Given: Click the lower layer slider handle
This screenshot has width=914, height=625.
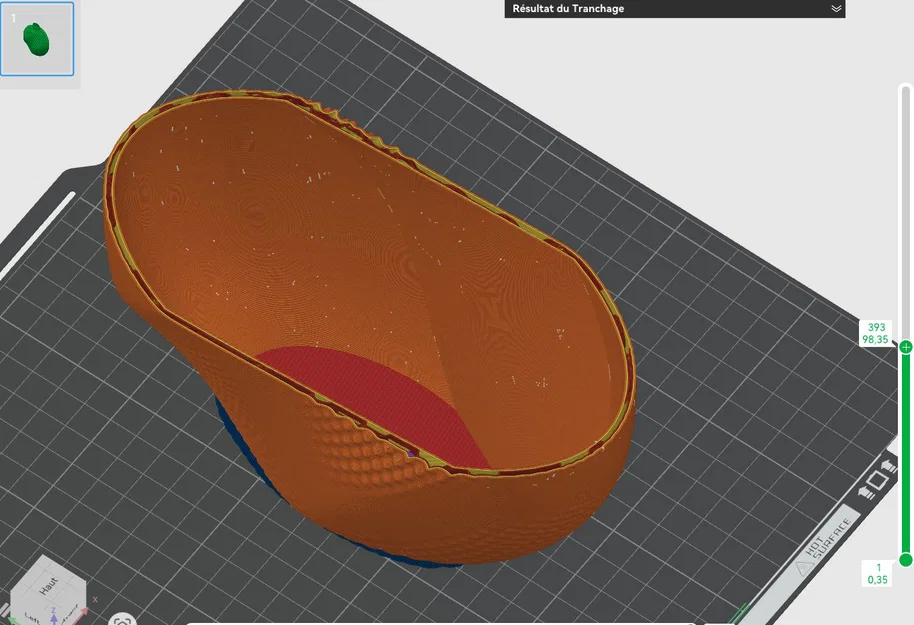Looking at the screenshot, I should (905, 560).
